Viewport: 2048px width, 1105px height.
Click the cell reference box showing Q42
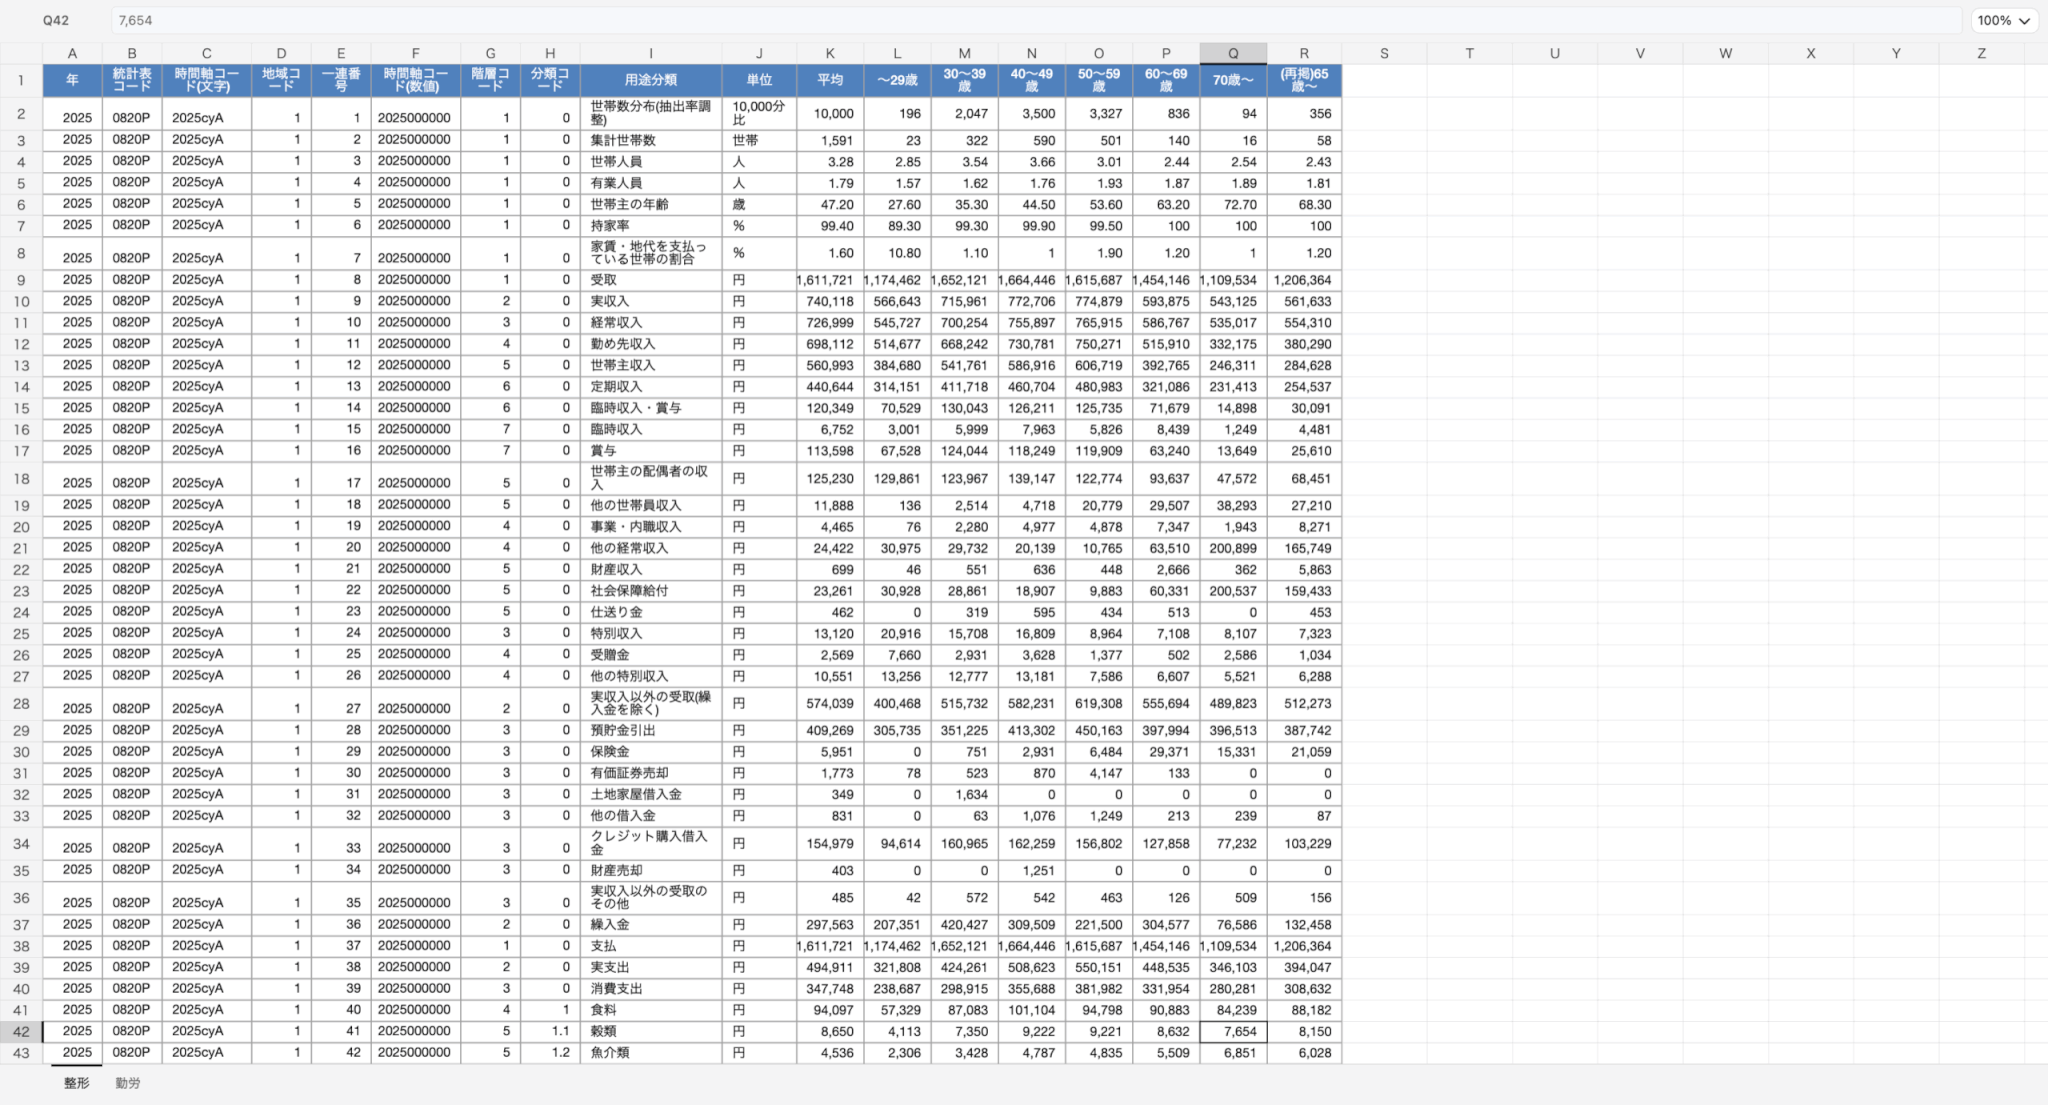coord(56,20)
